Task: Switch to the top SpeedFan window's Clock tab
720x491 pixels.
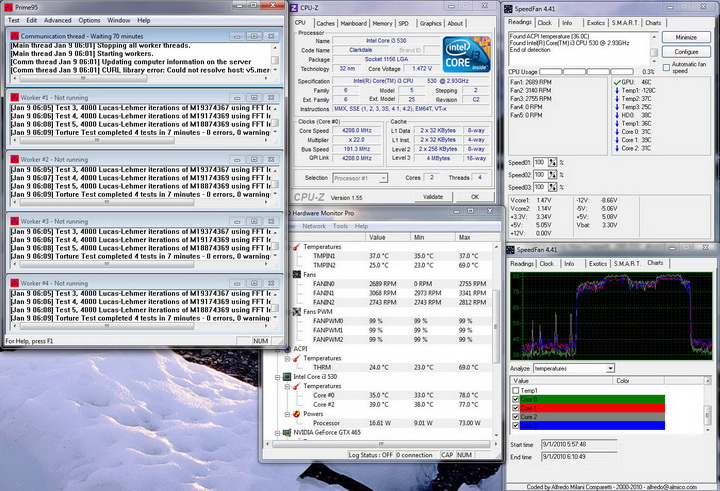Action: [x=545, y=23]
